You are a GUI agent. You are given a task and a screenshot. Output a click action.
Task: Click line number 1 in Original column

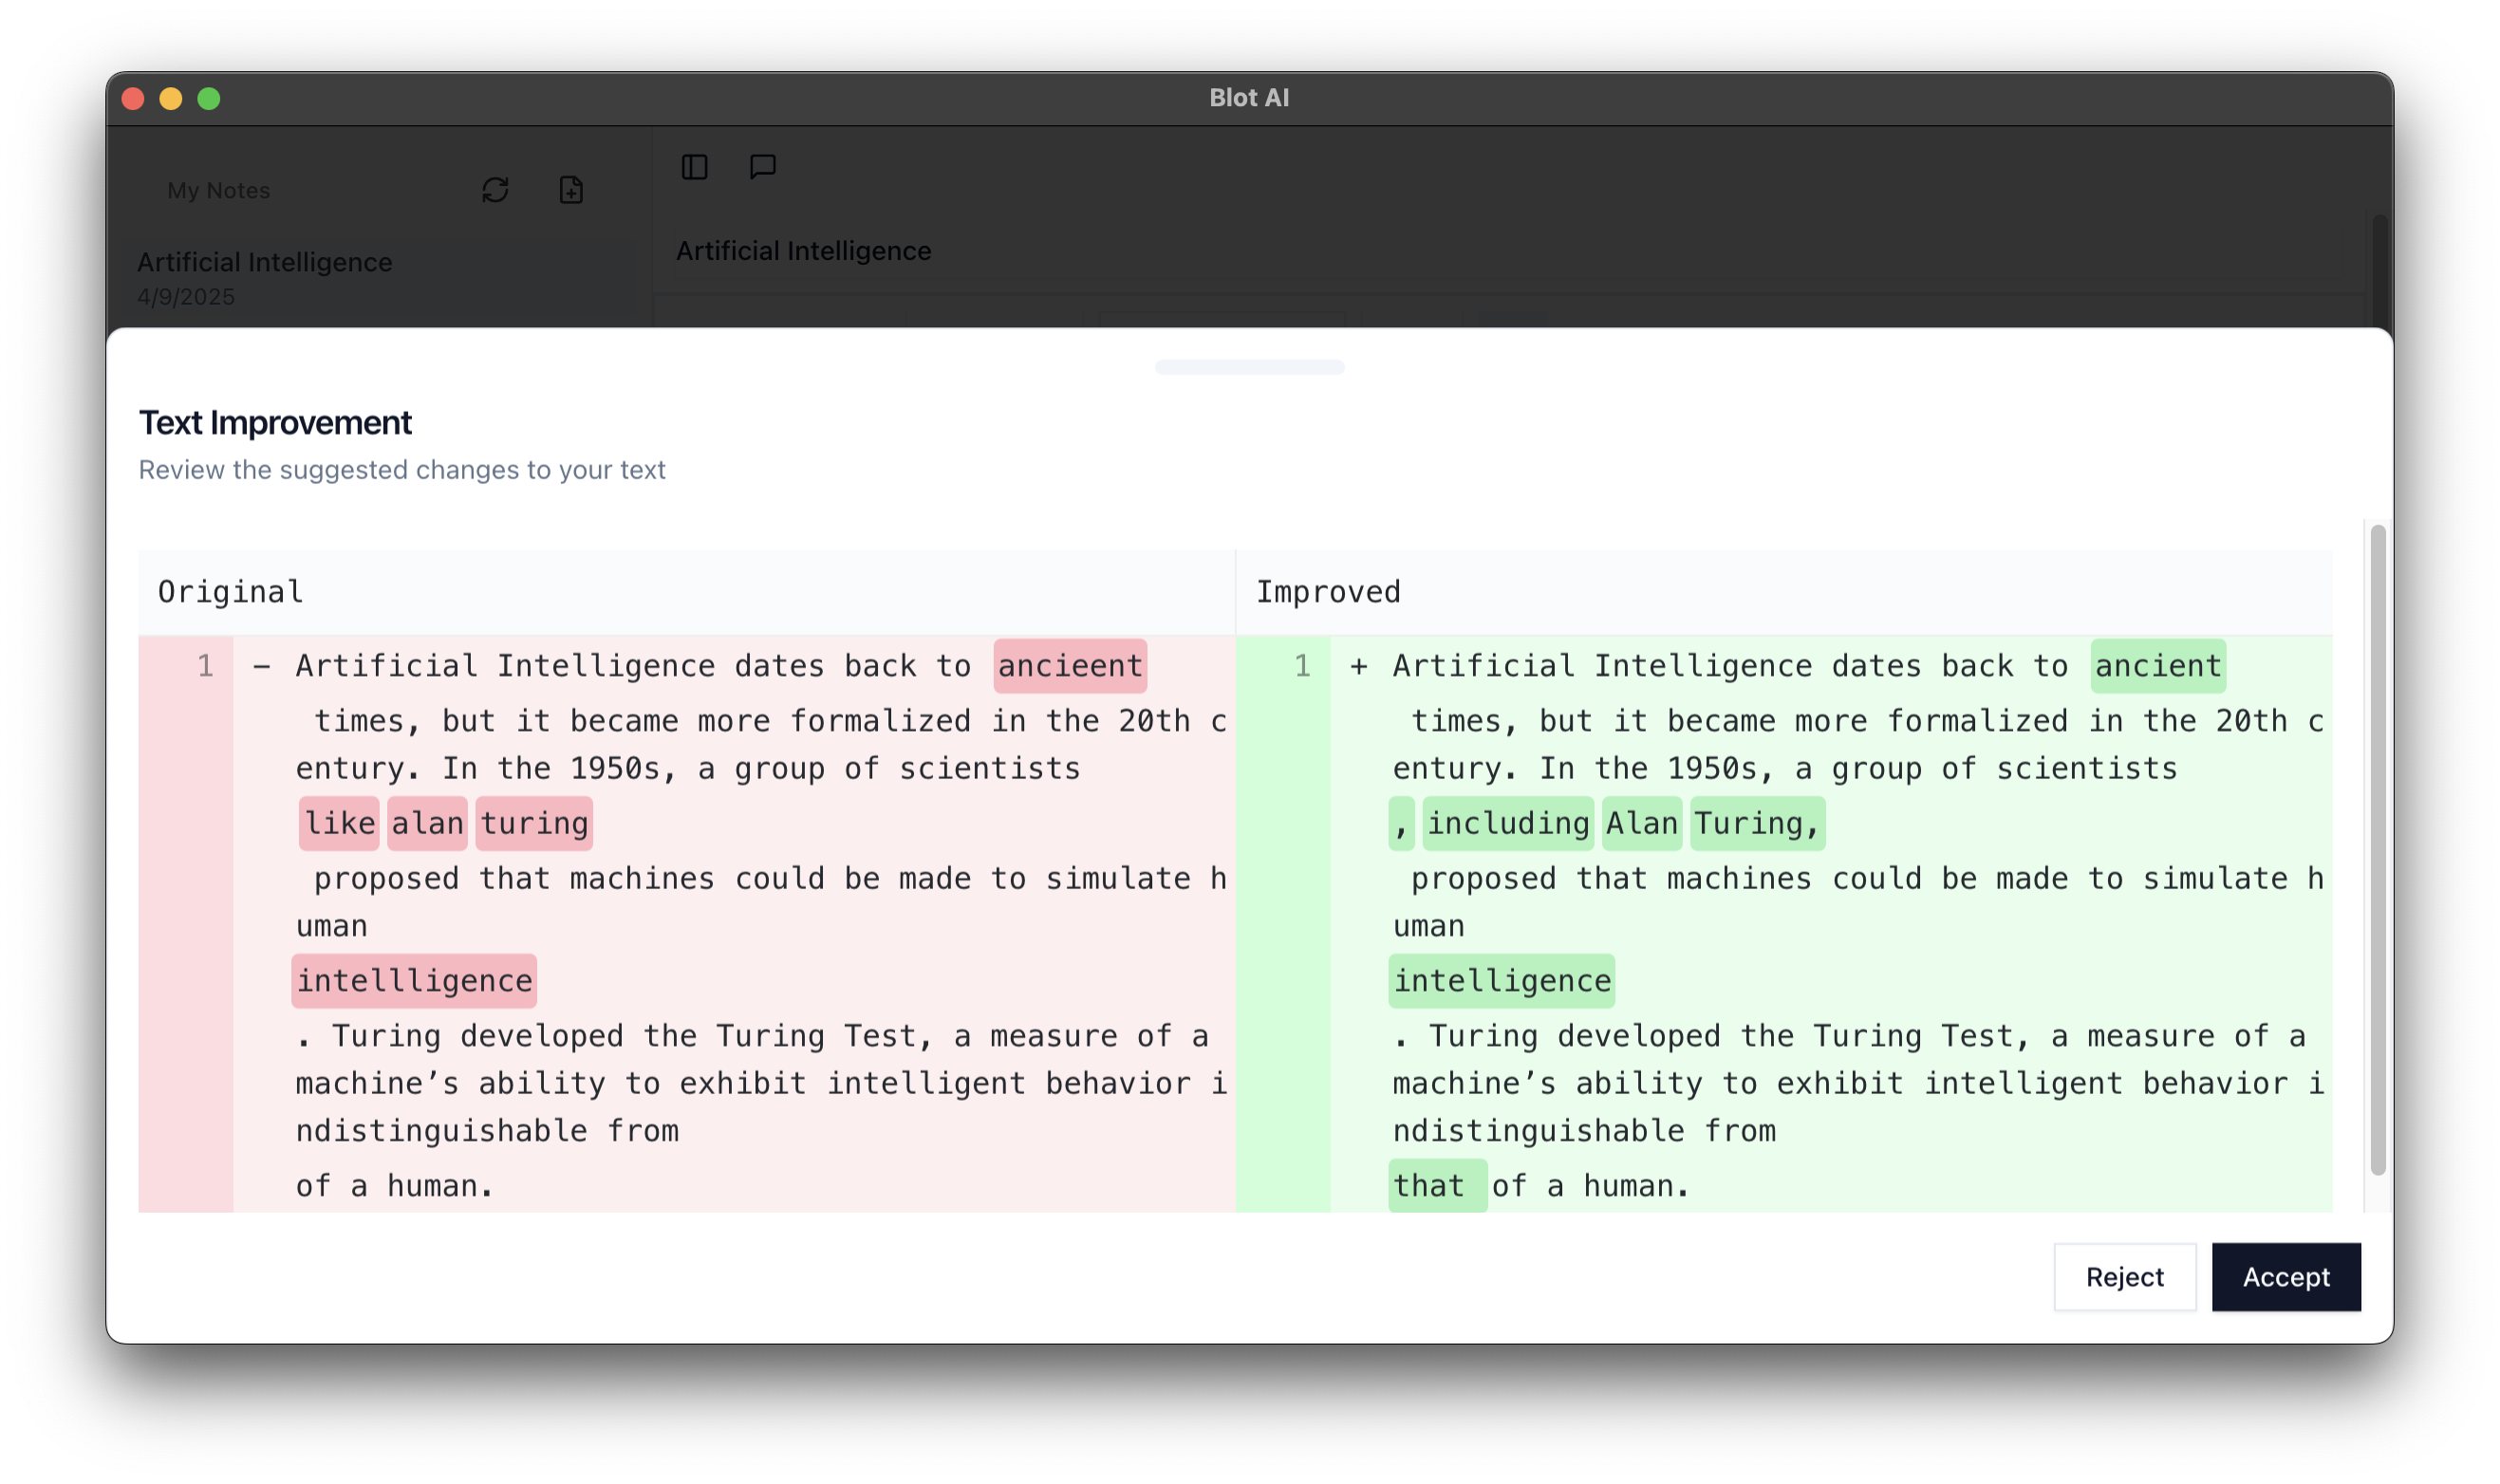[x=205, y=666]
